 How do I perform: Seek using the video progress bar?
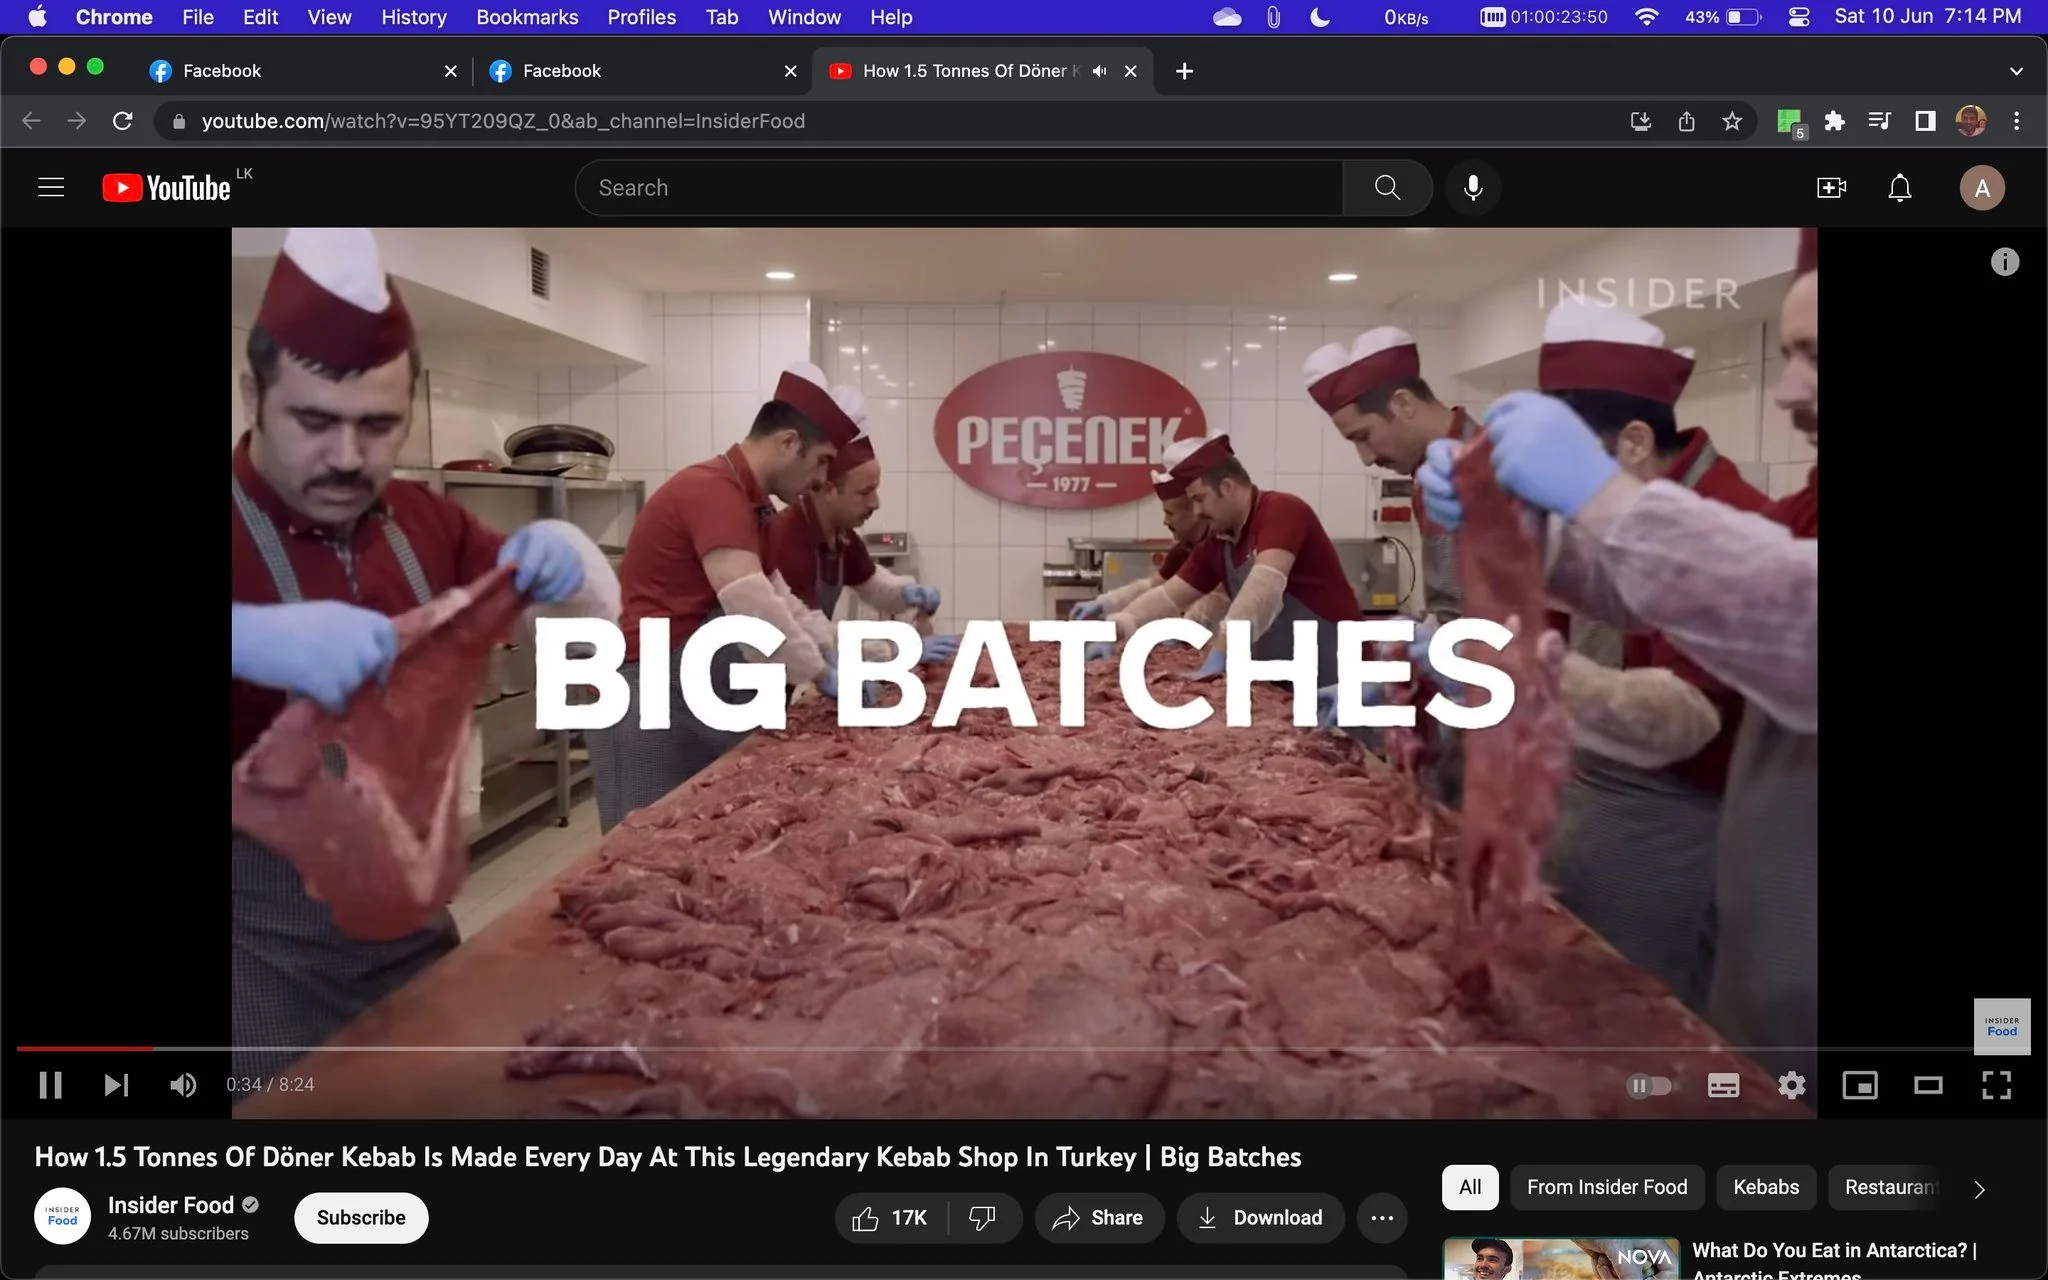[994, 1048]
